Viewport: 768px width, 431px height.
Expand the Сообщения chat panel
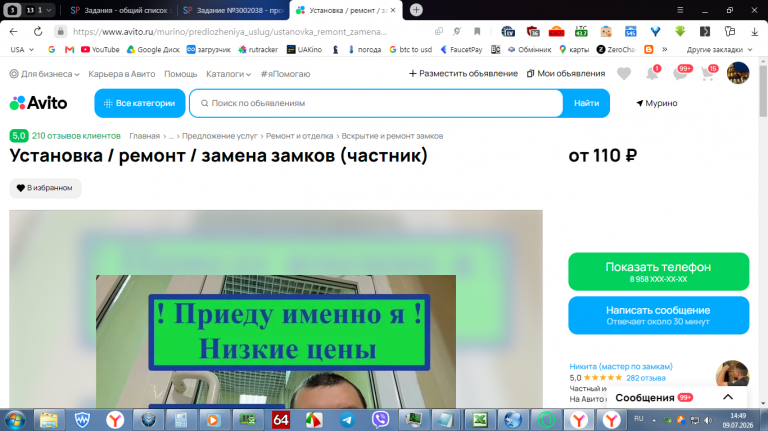tap(728, 397)
